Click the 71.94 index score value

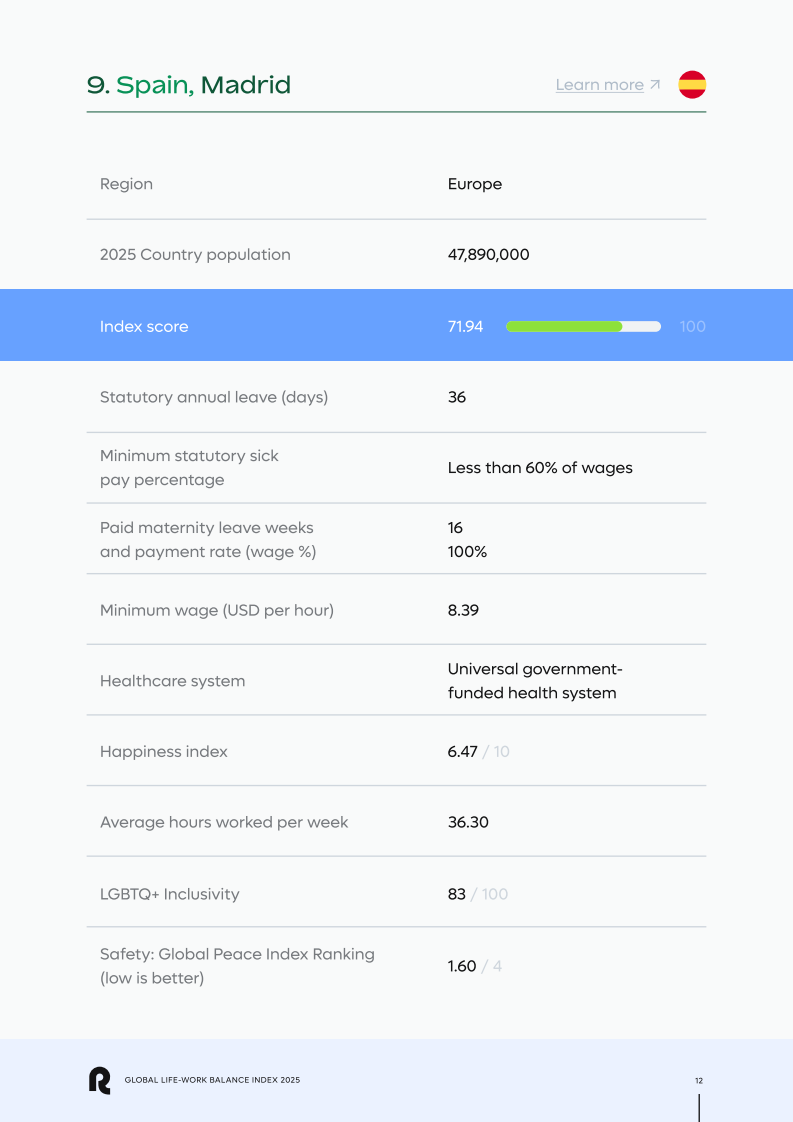pos(466,326)
